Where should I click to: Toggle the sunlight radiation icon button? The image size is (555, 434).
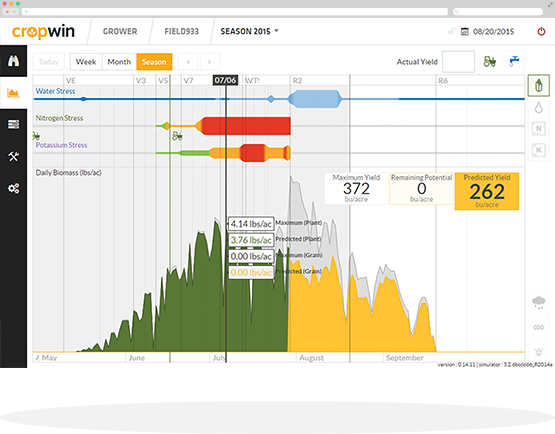(538, 352)
